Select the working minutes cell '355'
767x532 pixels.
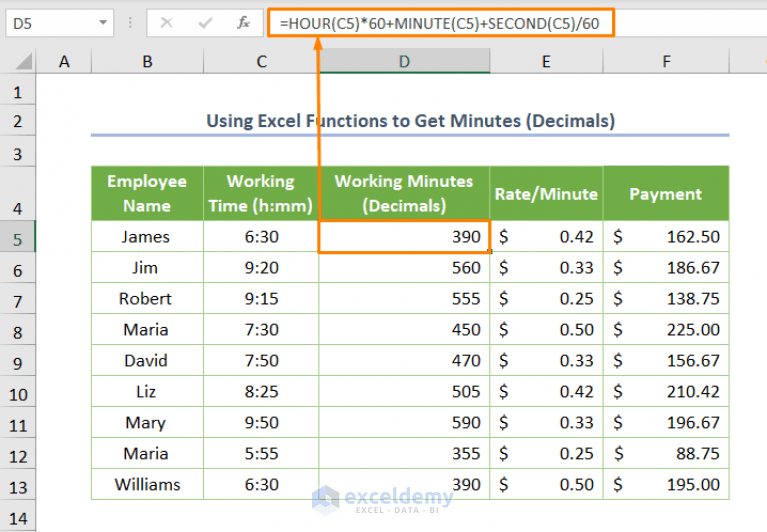tap(404, 453)
